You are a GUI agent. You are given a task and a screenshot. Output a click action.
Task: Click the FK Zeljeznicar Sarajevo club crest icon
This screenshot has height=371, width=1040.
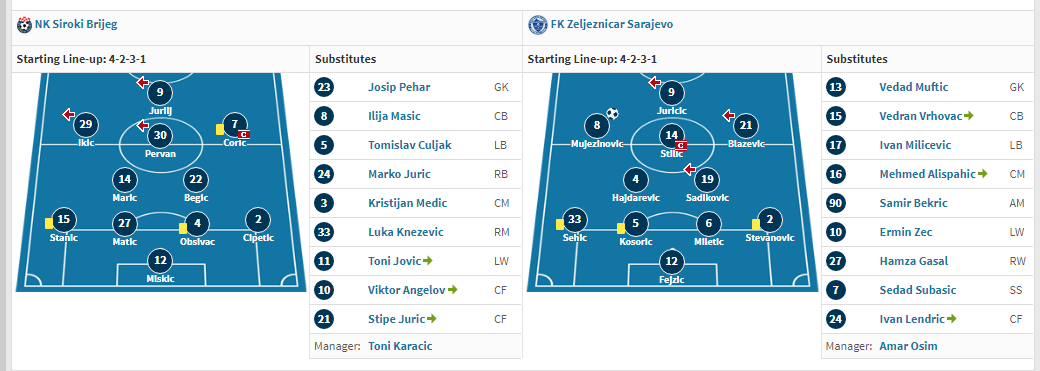pos(535,25)
